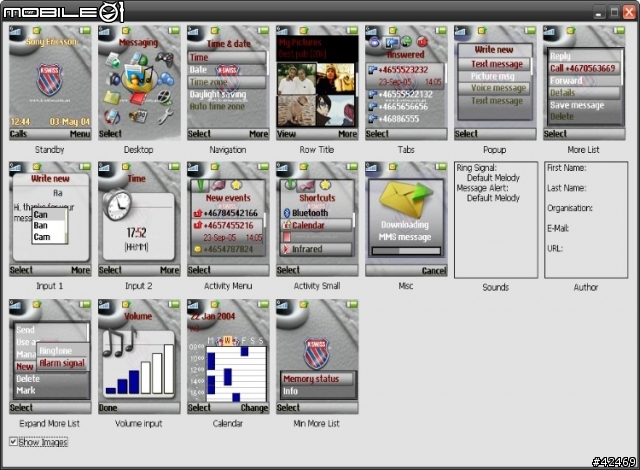
Task: Open the Desktop preview thumbnail
Action: (x=139, y=83)
